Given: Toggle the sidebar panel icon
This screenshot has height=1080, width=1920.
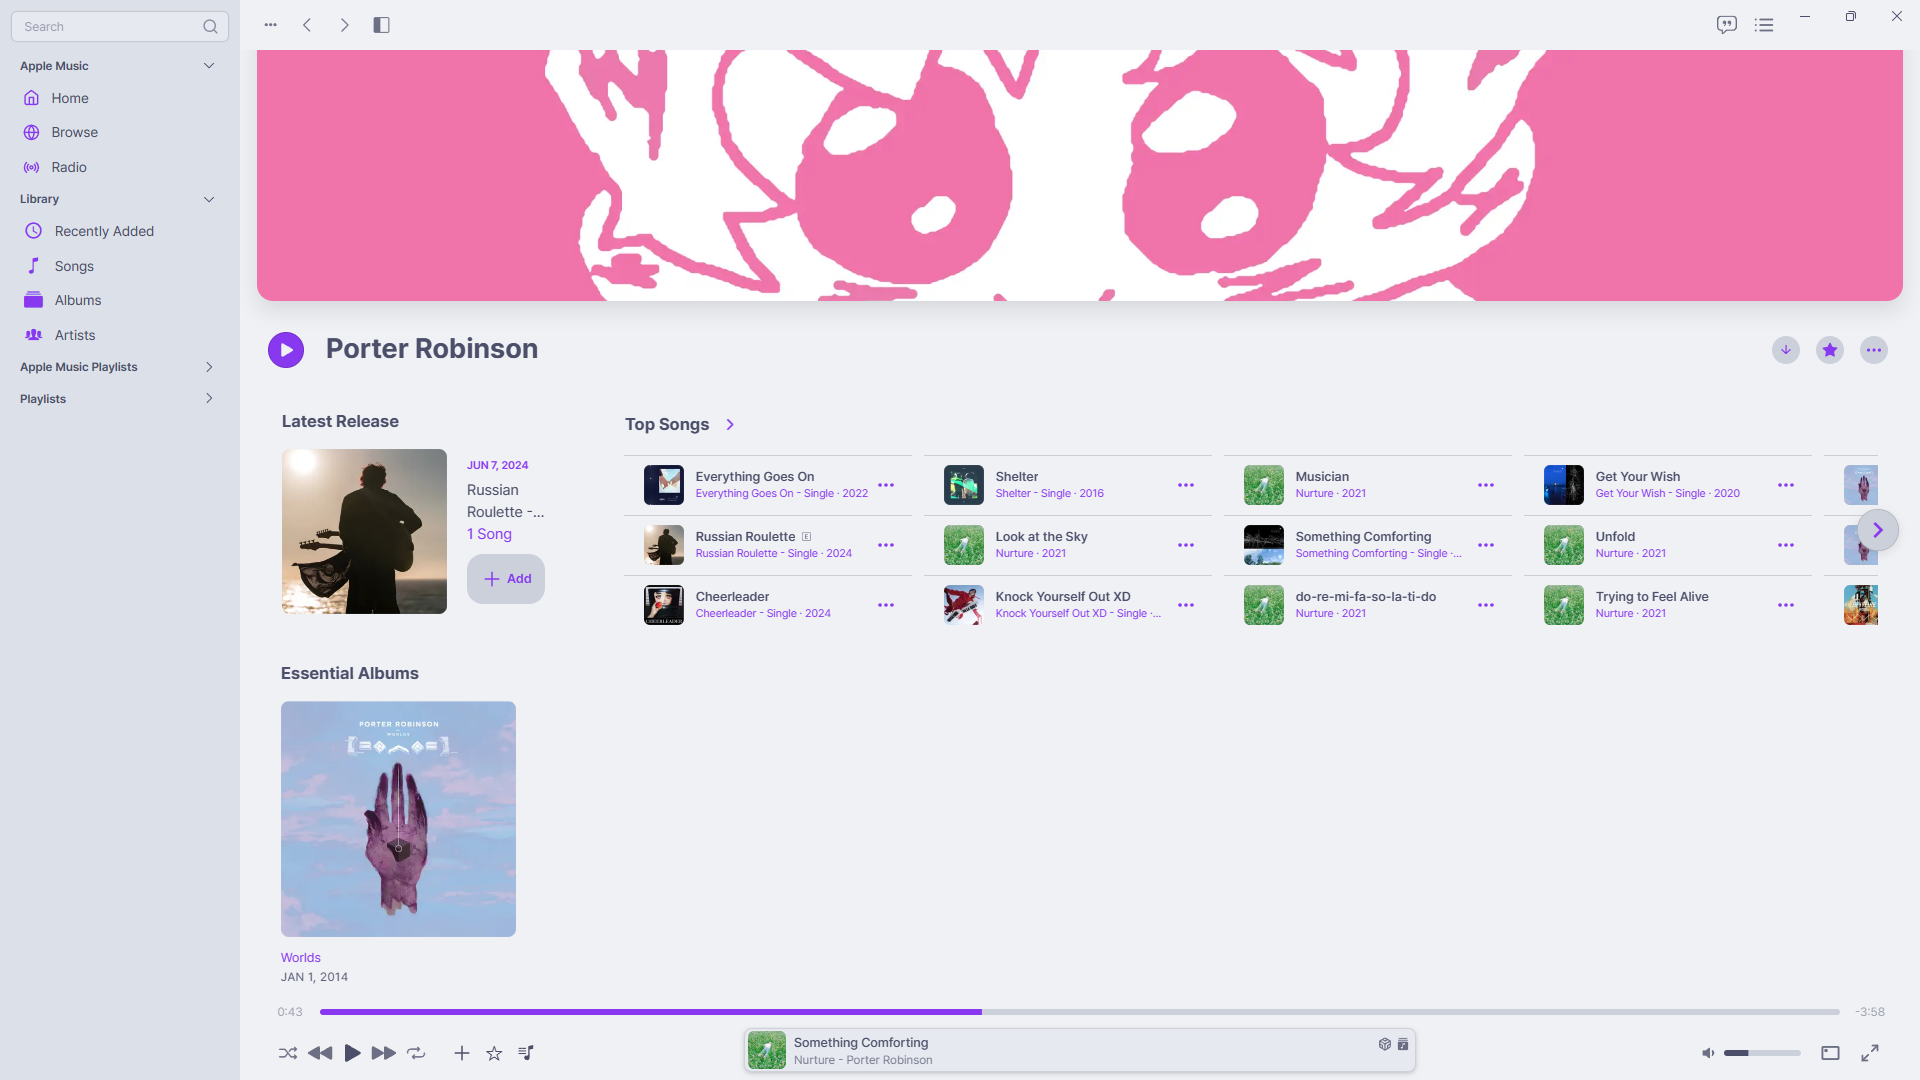Looking at the screenshot, I should (x=381, y=25).
